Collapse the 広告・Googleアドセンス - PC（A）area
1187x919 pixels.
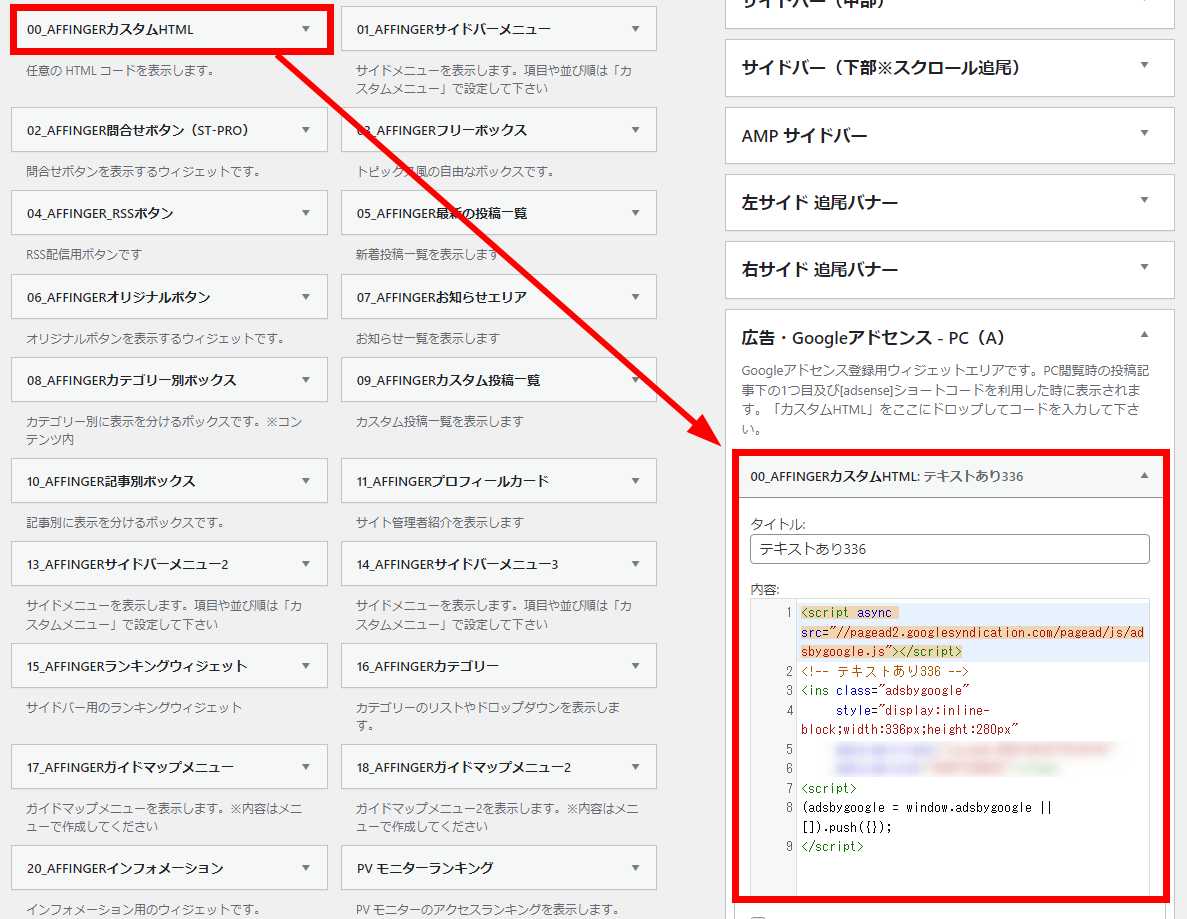point(1145,335)
